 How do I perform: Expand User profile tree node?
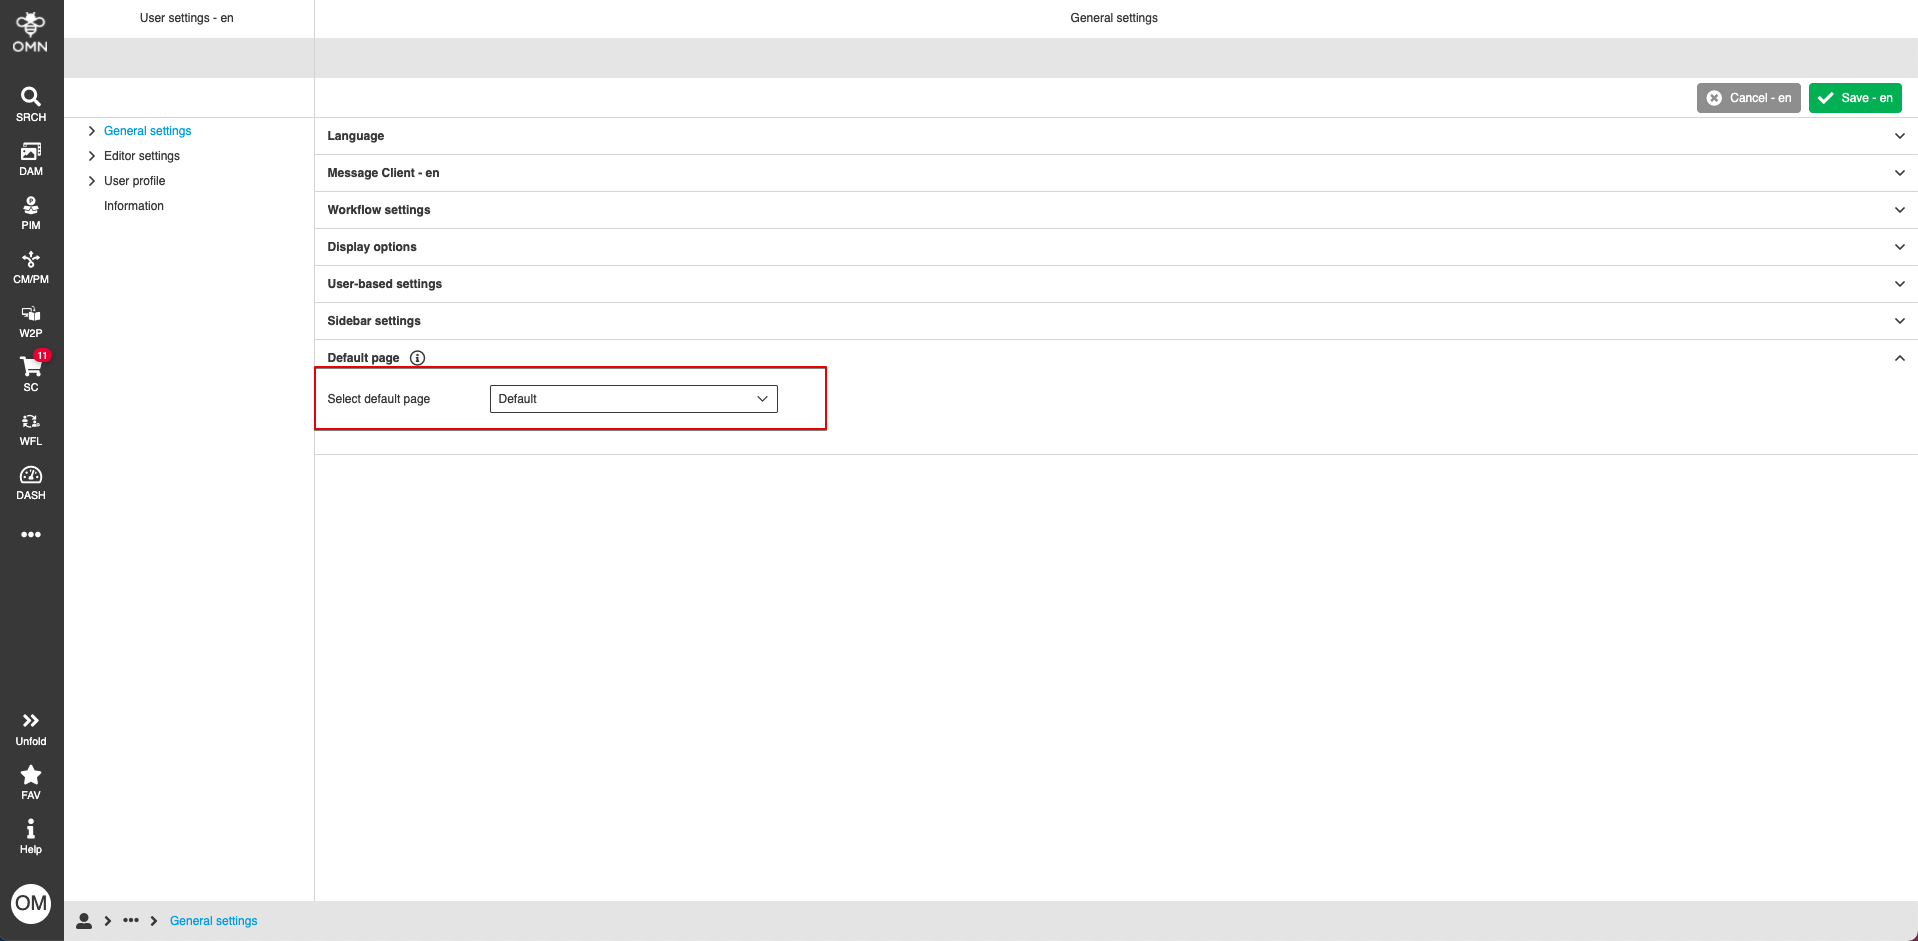pos(92,181)
